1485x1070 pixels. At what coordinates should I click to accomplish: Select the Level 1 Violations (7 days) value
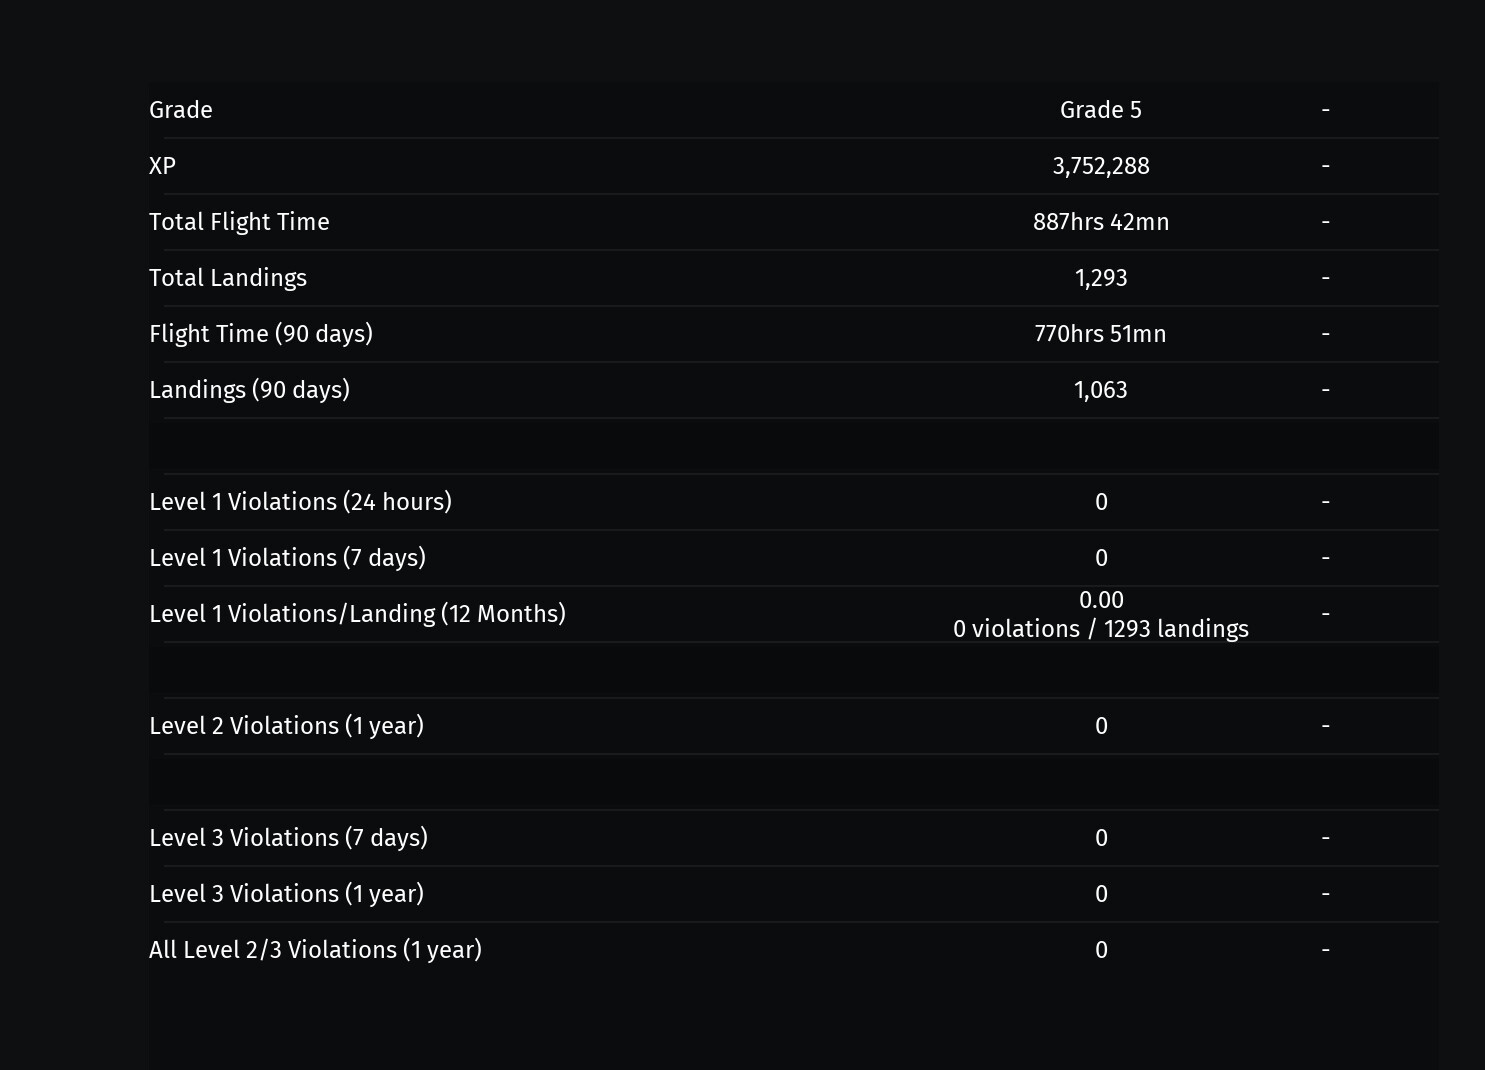1101,558
